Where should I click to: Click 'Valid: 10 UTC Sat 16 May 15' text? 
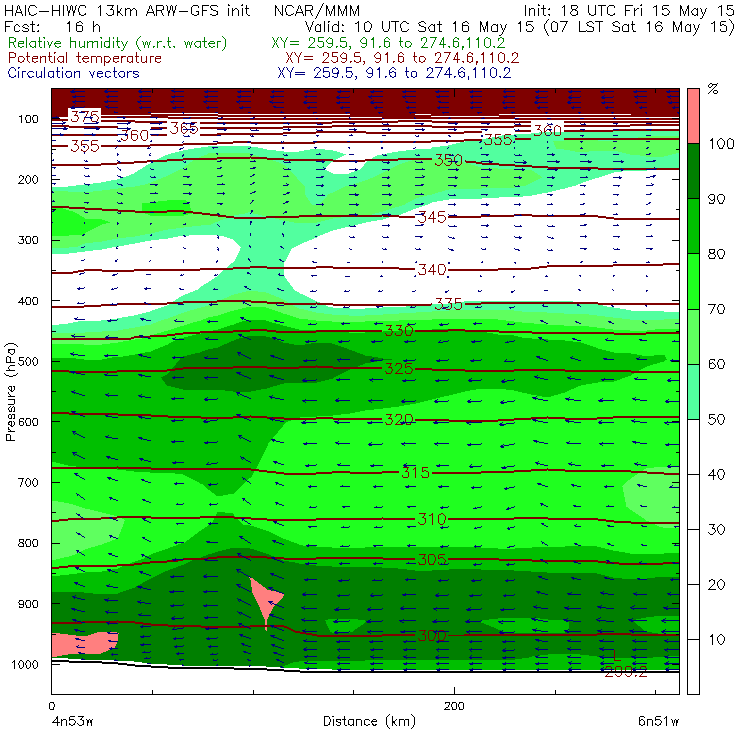(421, 26)
